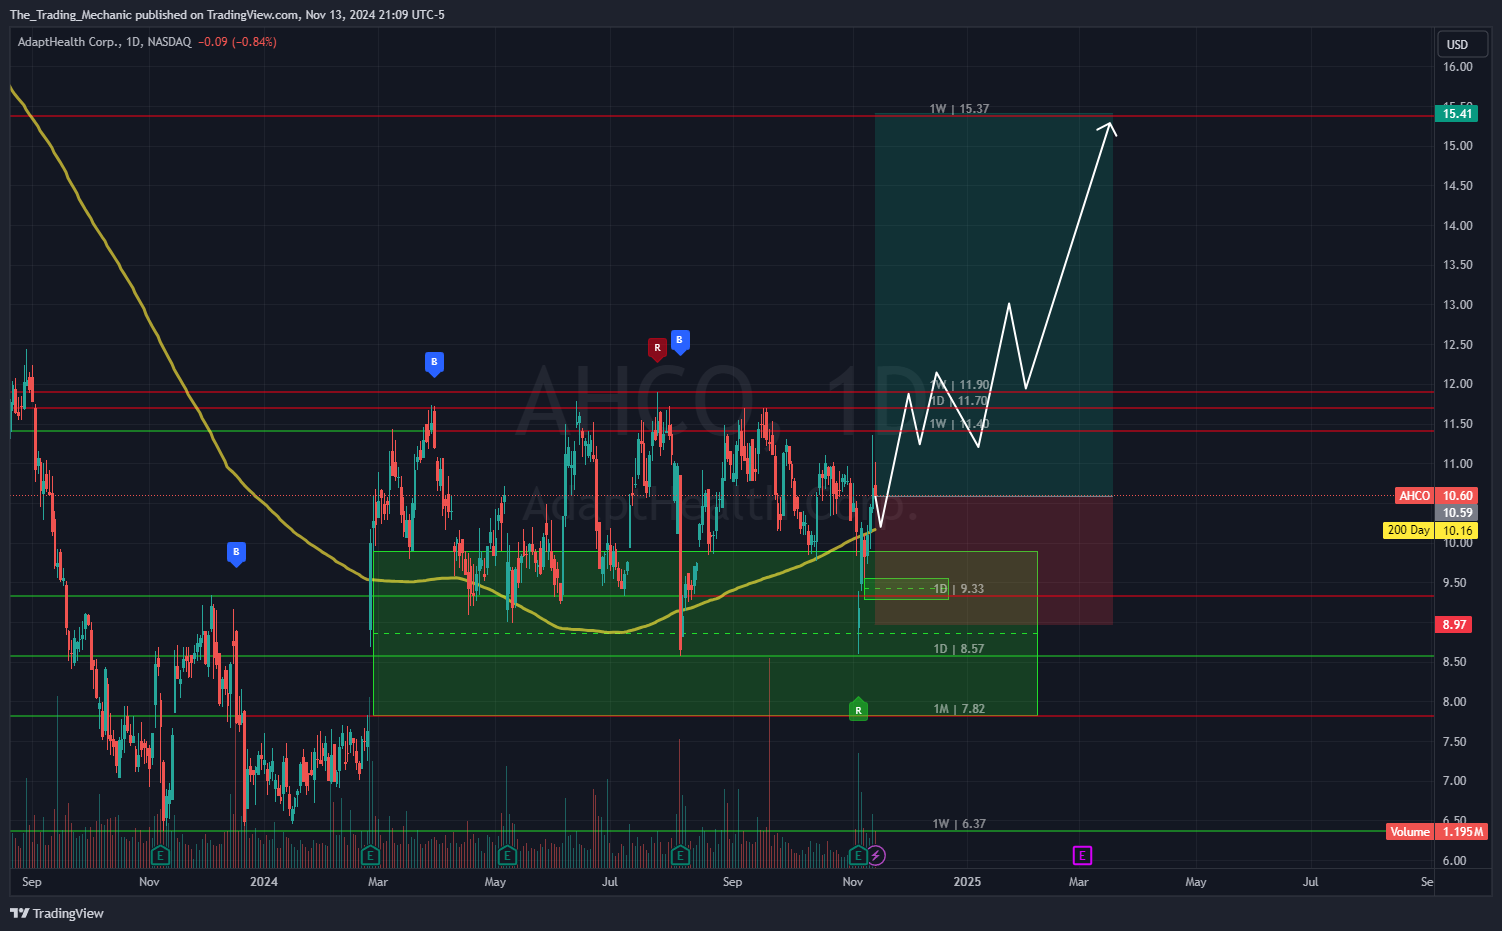Click the 12.50 price axis label
Image resolution: width=1502 pixels, height=931 pixels.
point(1457,345)
